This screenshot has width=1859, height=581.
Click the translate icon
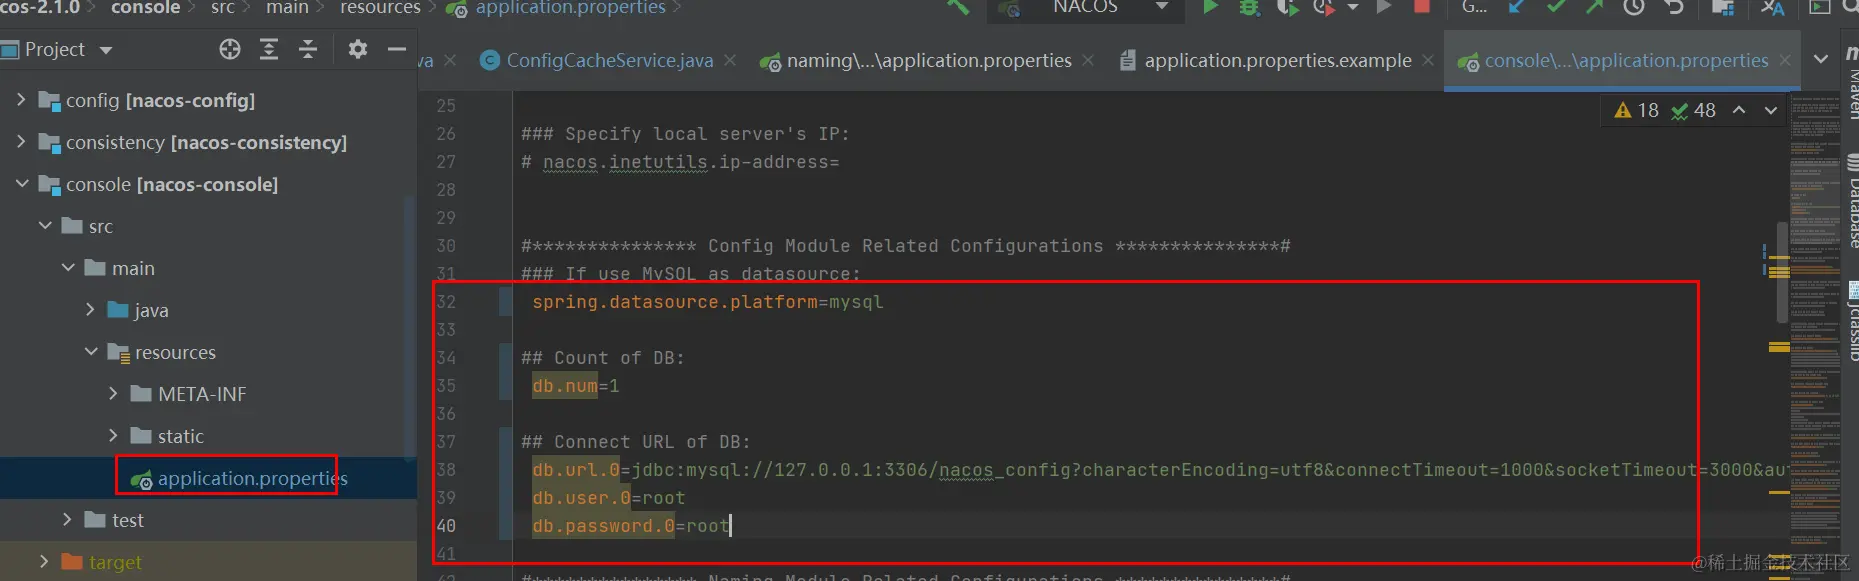(1772, 7)
